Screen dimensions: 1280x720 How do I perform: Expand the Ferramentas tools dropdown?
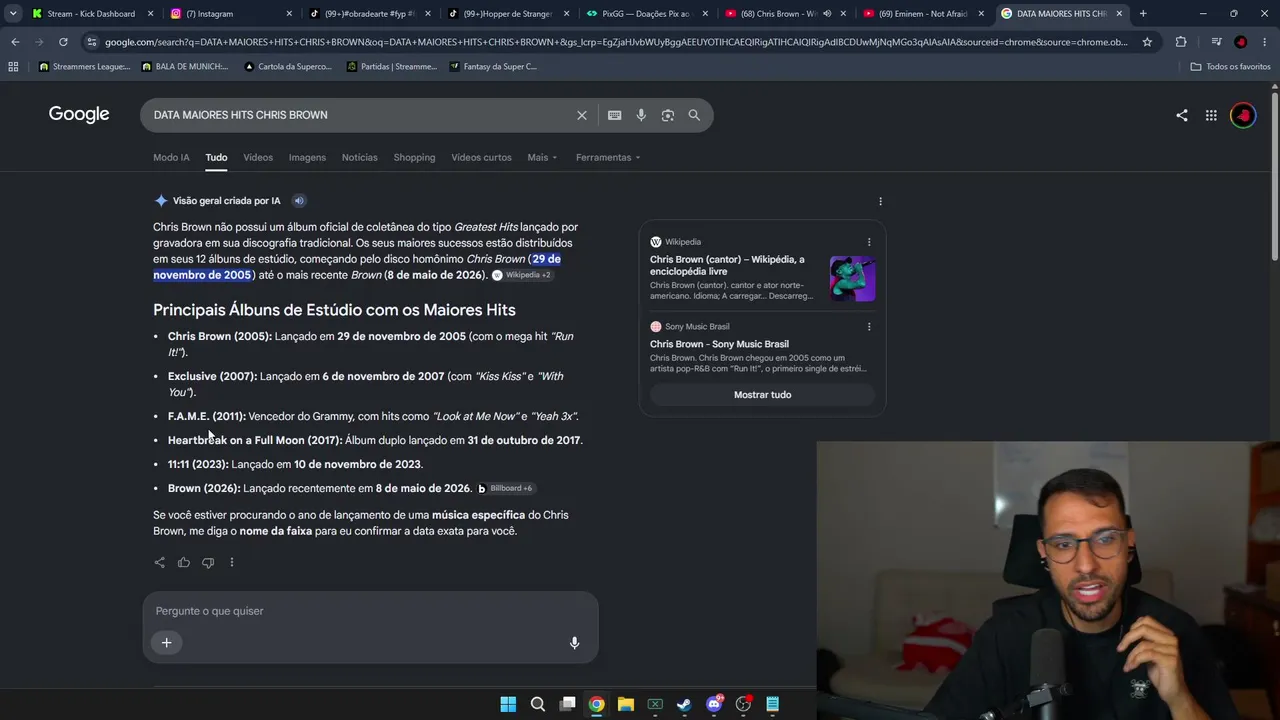[608, 157]
